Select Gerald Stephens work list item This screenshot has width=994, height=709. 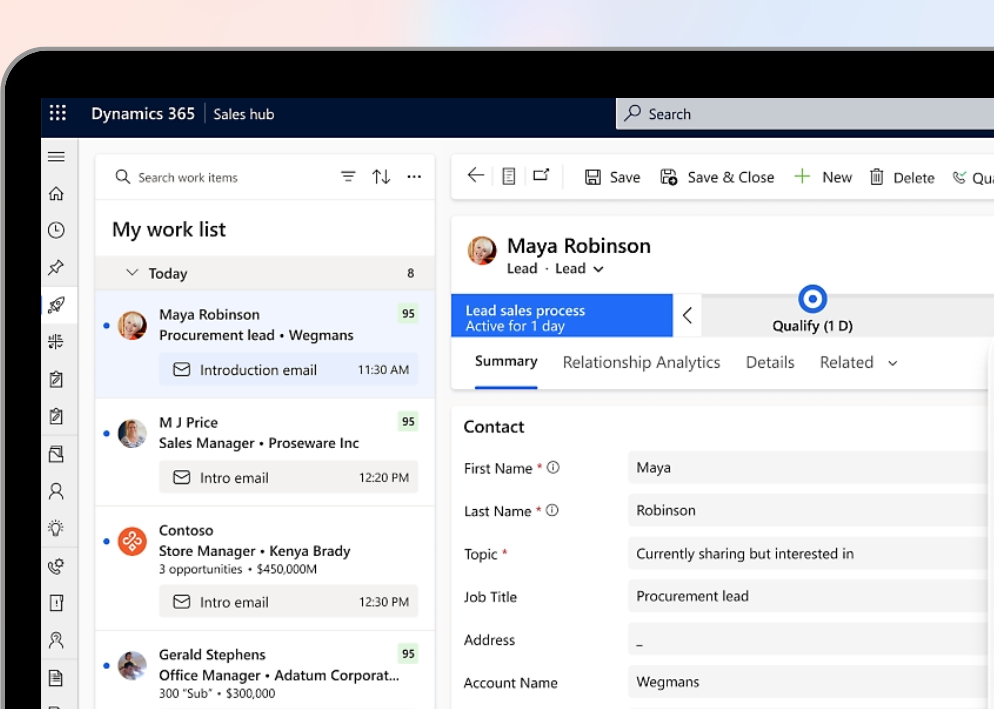(265, 670)
